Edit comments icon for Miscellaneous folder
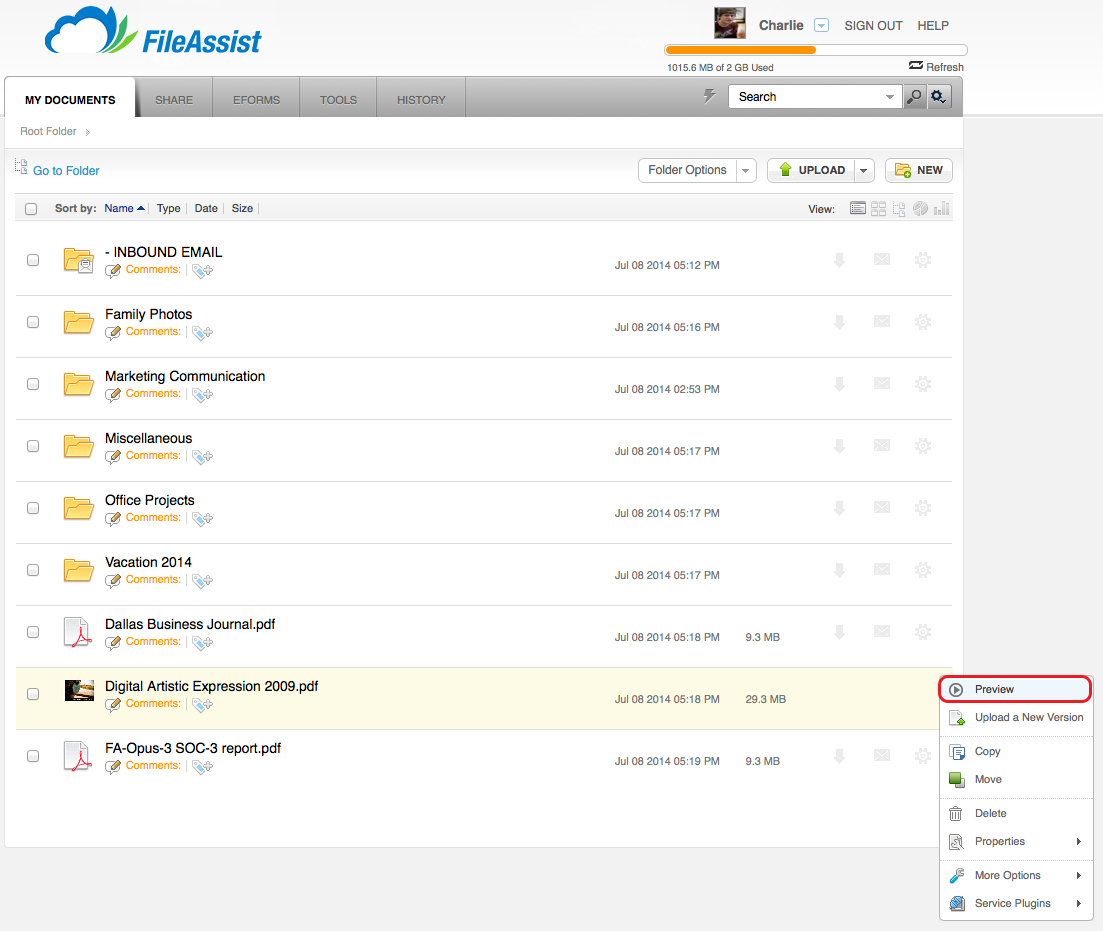1103x931 pixels. pos(113,456)
